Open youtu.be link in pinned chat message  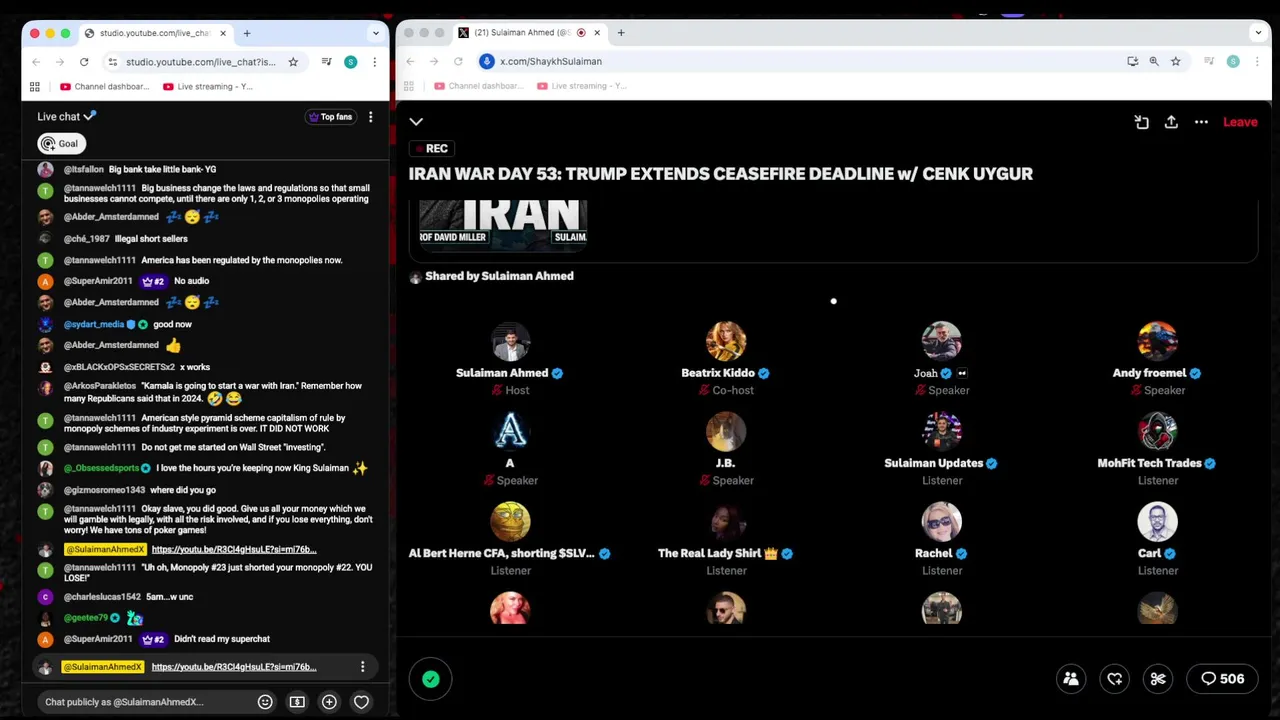pos(234,667)
